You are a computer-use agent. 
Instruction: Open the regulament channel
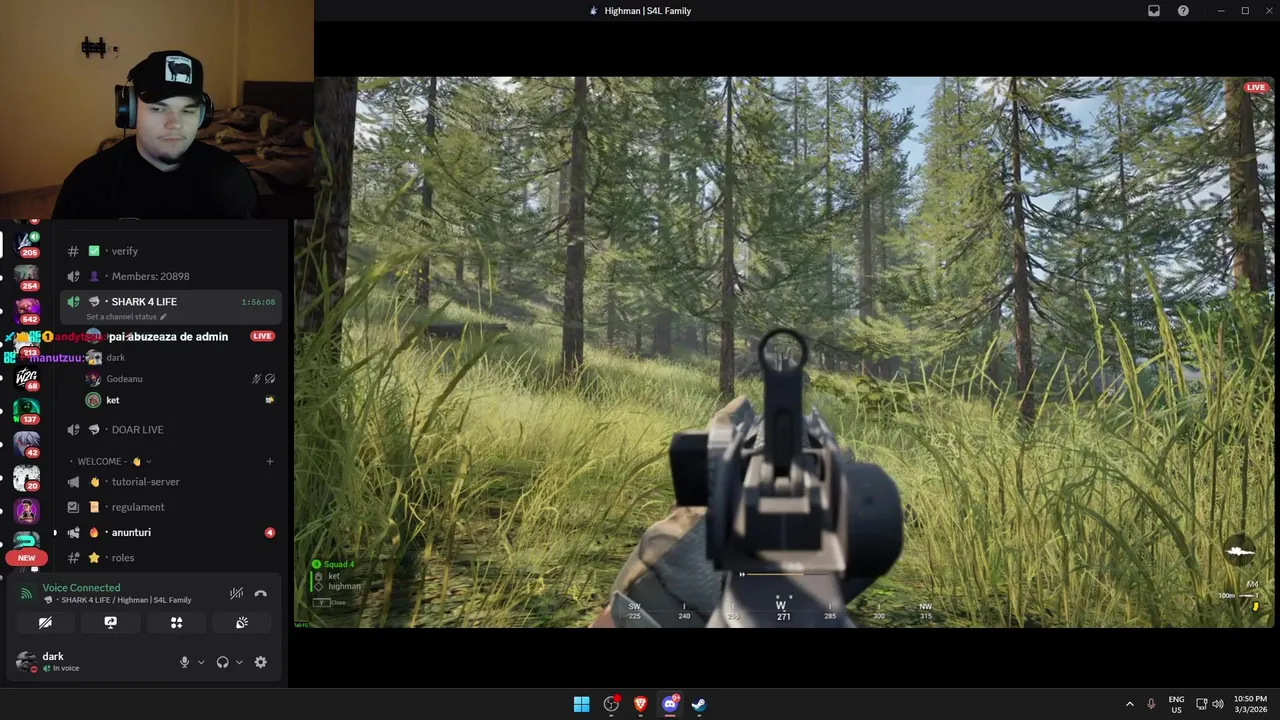click(171, 507)
